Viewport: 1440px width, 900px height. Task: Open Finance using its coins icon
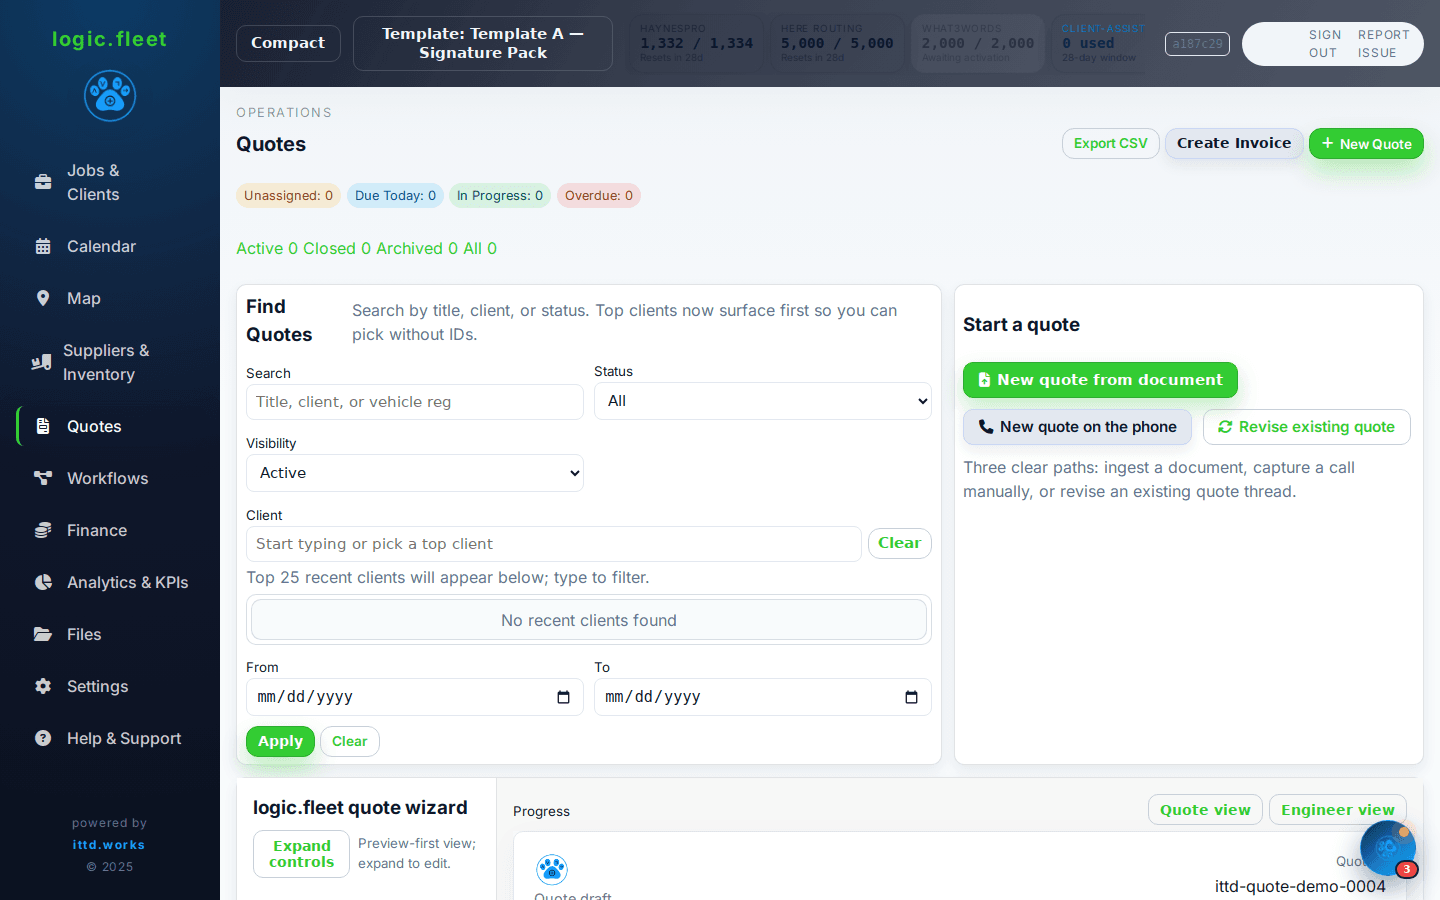coord(42,530)
